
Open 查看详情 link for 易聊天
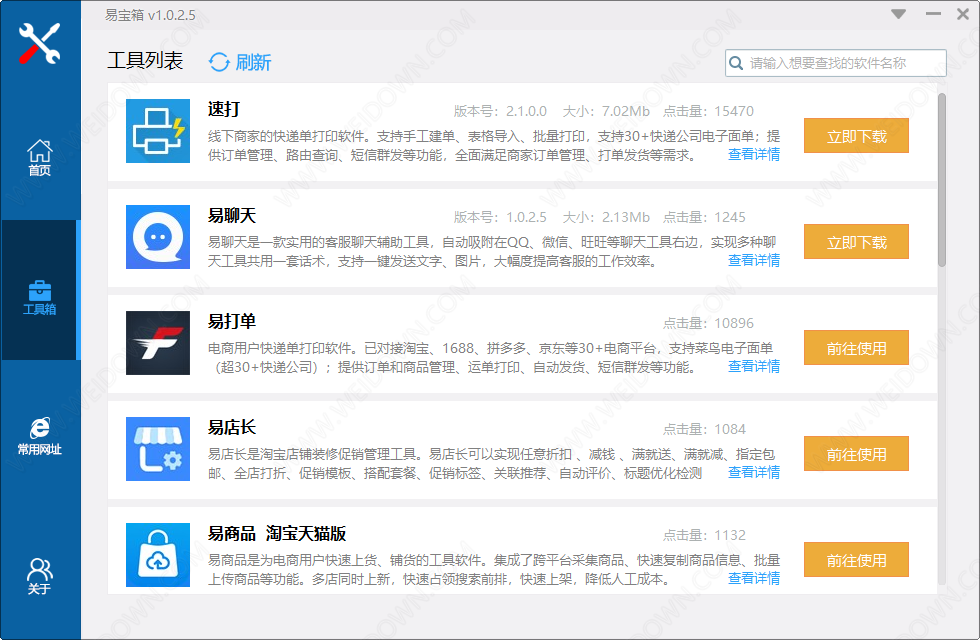click(754, 260)
